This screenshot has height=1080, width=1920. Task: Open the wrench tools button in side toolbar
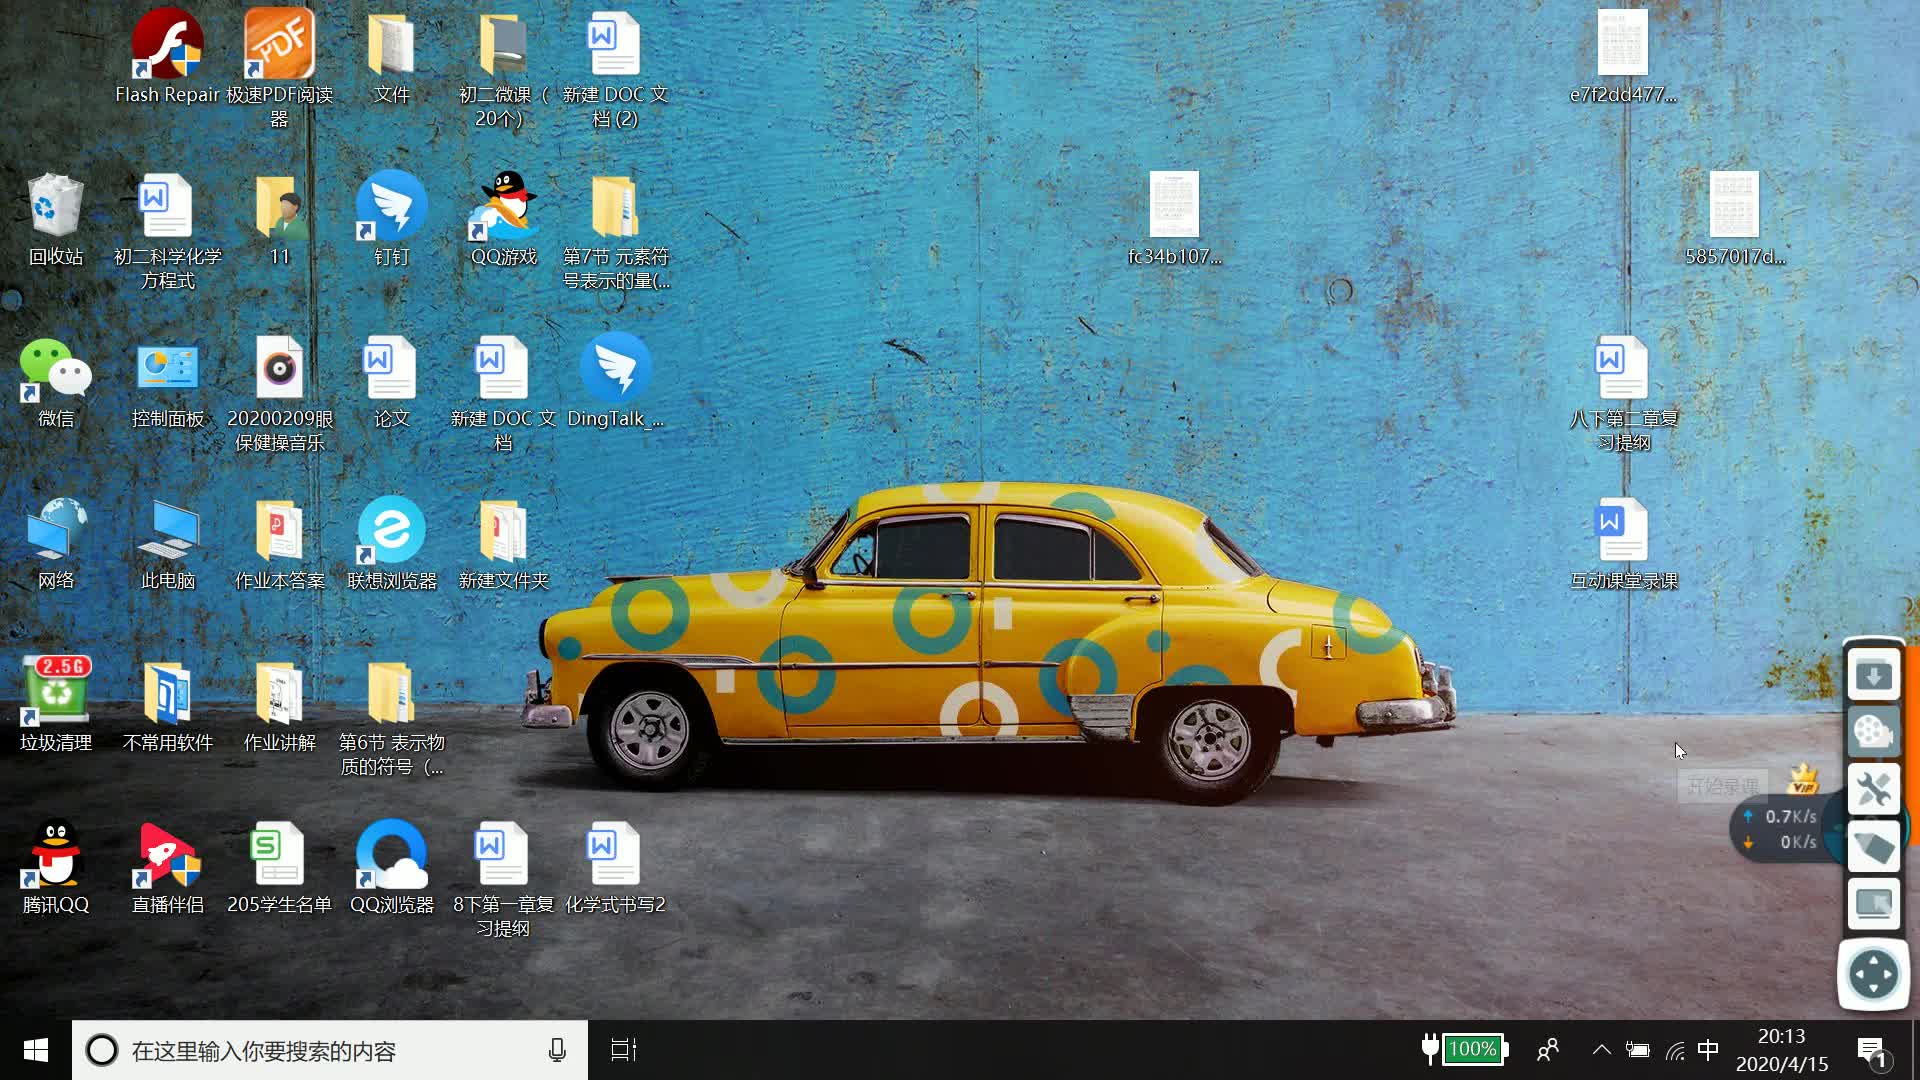(x=1874, y=790)
